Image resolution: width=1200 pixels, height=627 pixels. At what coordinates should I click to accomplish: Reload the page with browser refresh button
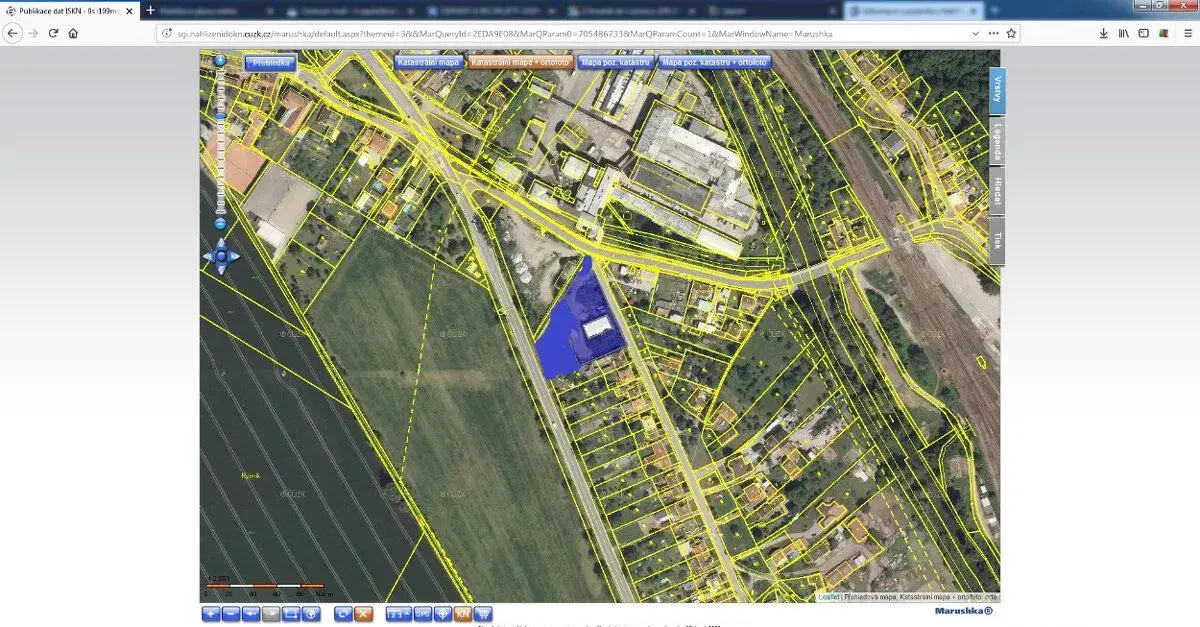(53, 33)
